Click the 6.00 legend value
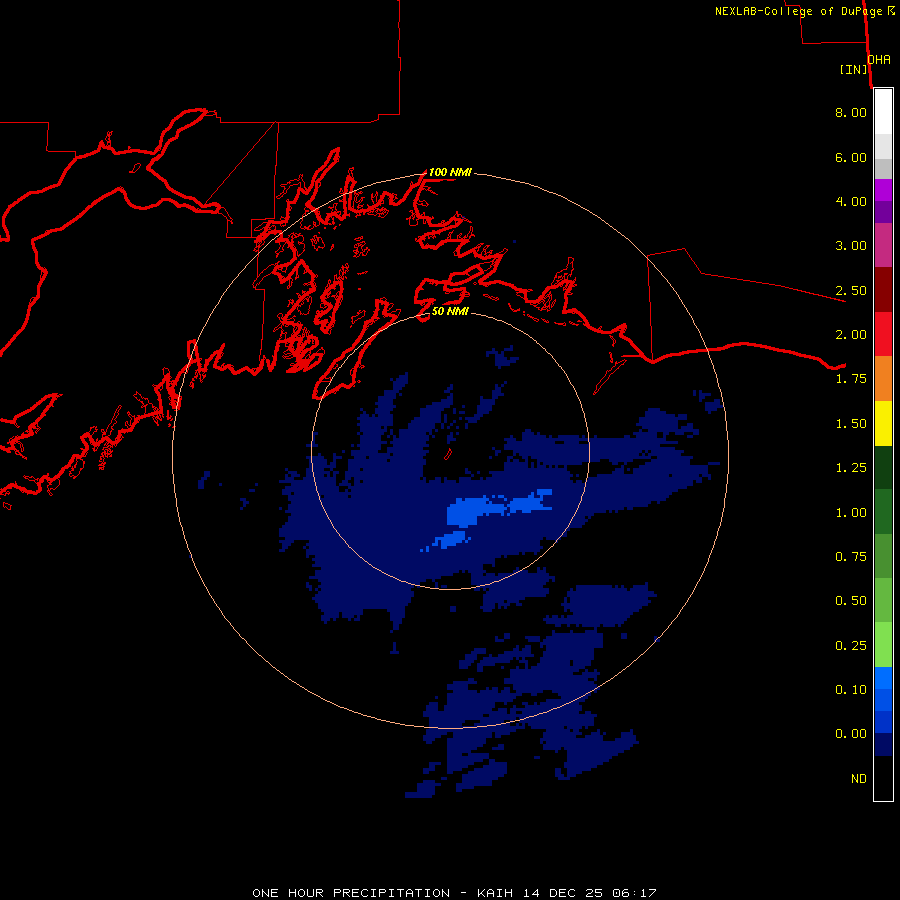900x900 pixels. coord(851,157)
